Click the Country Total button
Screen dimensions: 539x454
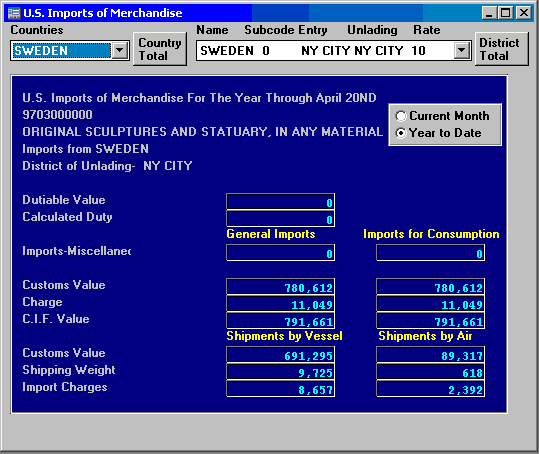tap(160, 49)
